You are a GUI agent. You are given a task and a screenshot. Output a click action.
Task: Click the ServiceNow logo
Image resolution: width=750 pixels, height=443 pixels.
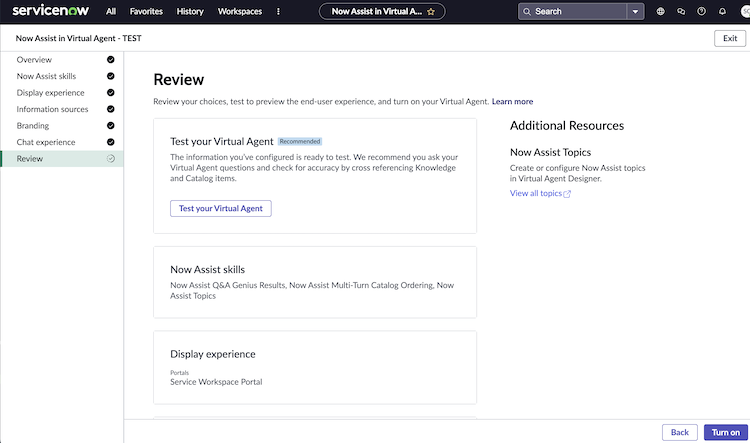point(50,11)
